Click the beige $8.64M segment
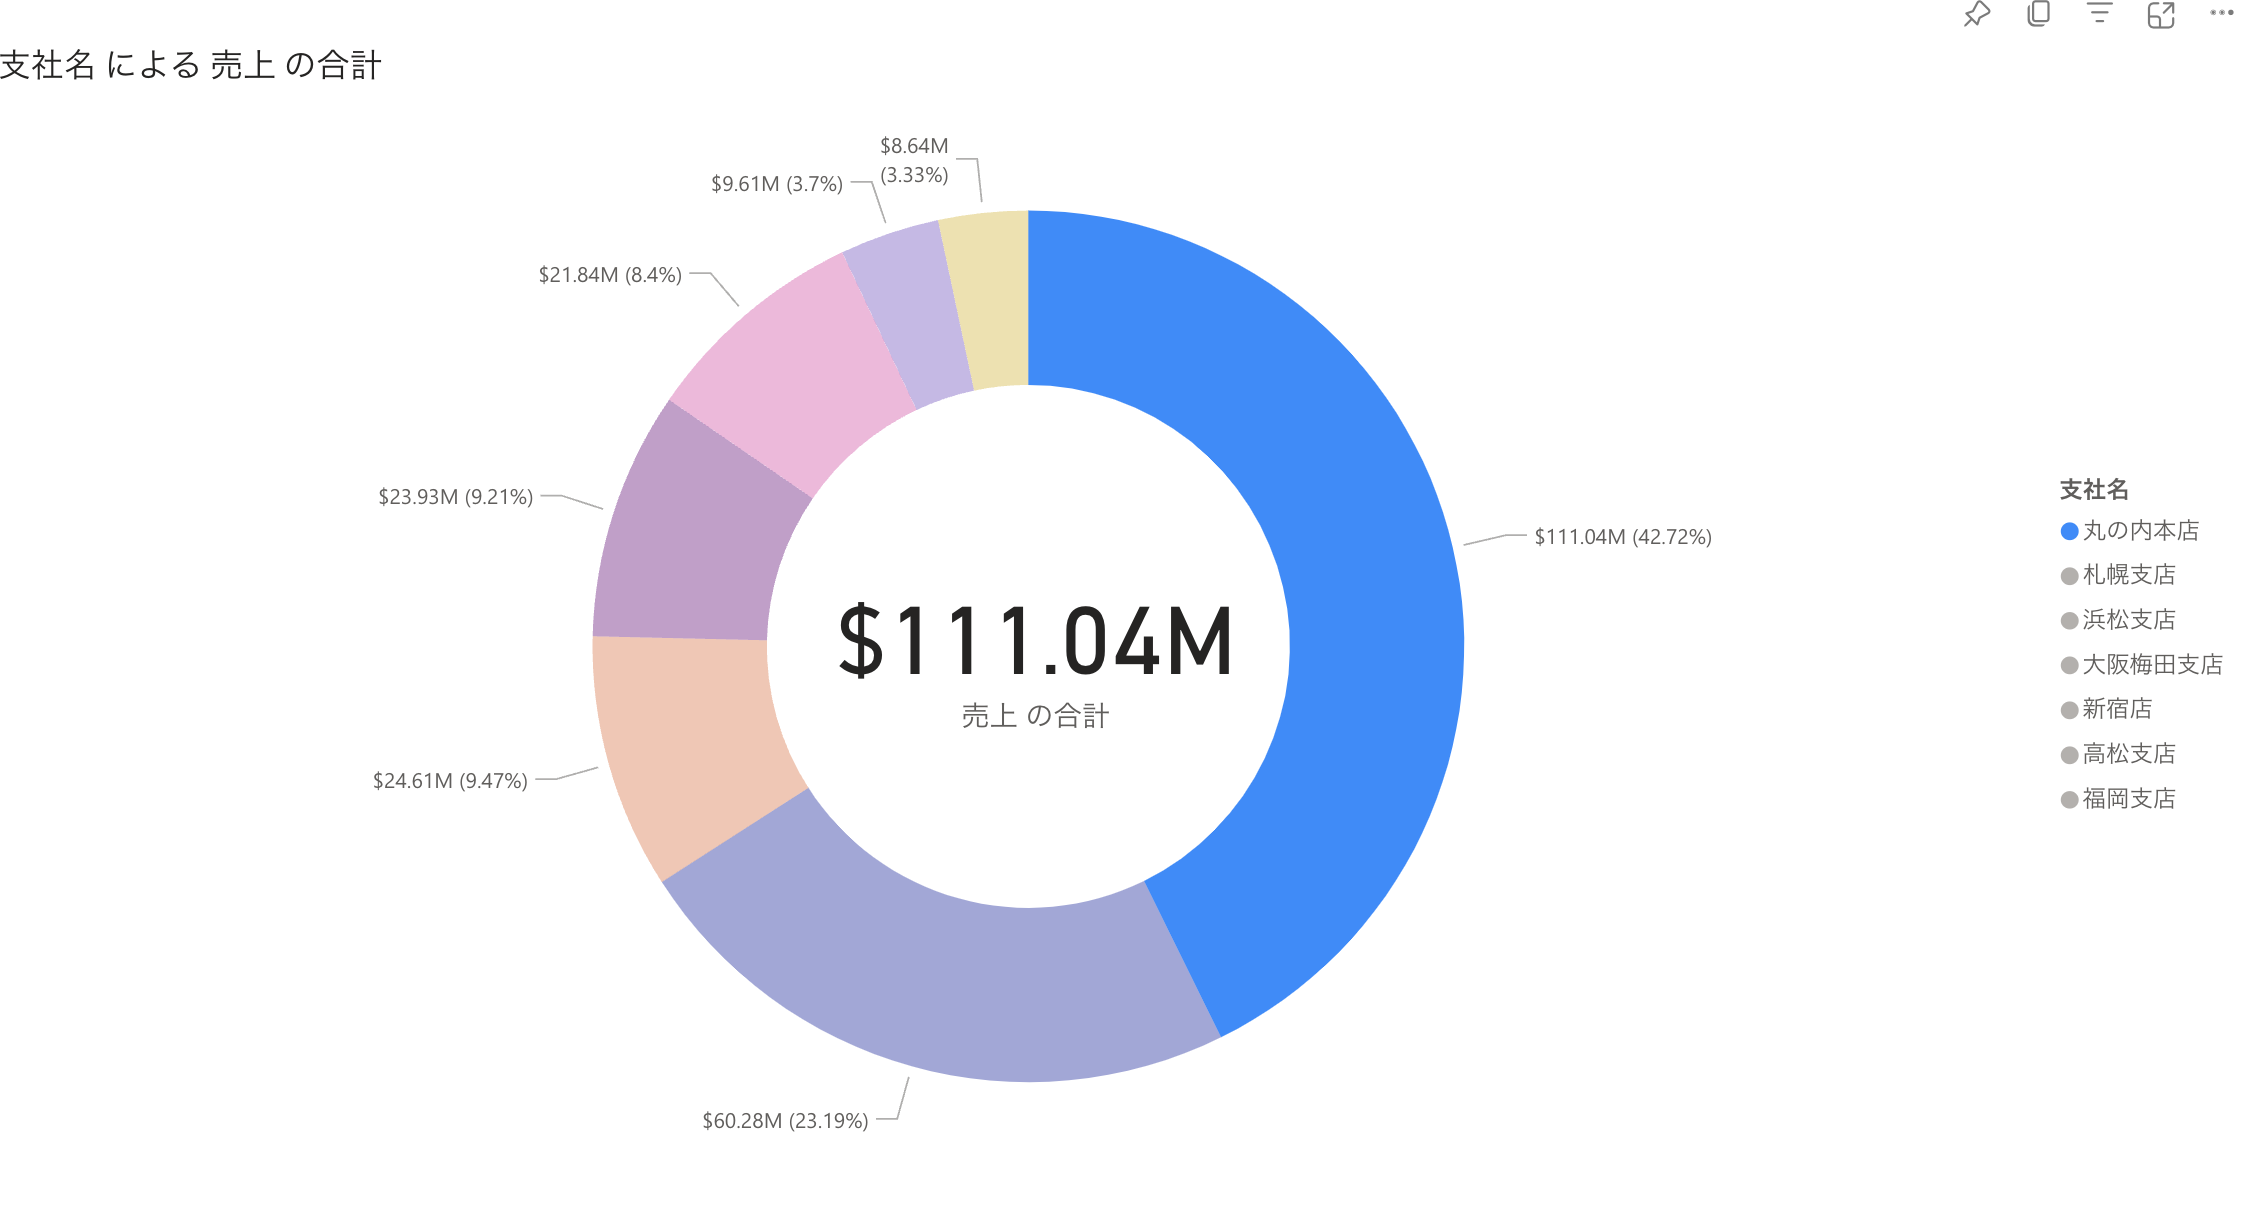 (992, 298)
